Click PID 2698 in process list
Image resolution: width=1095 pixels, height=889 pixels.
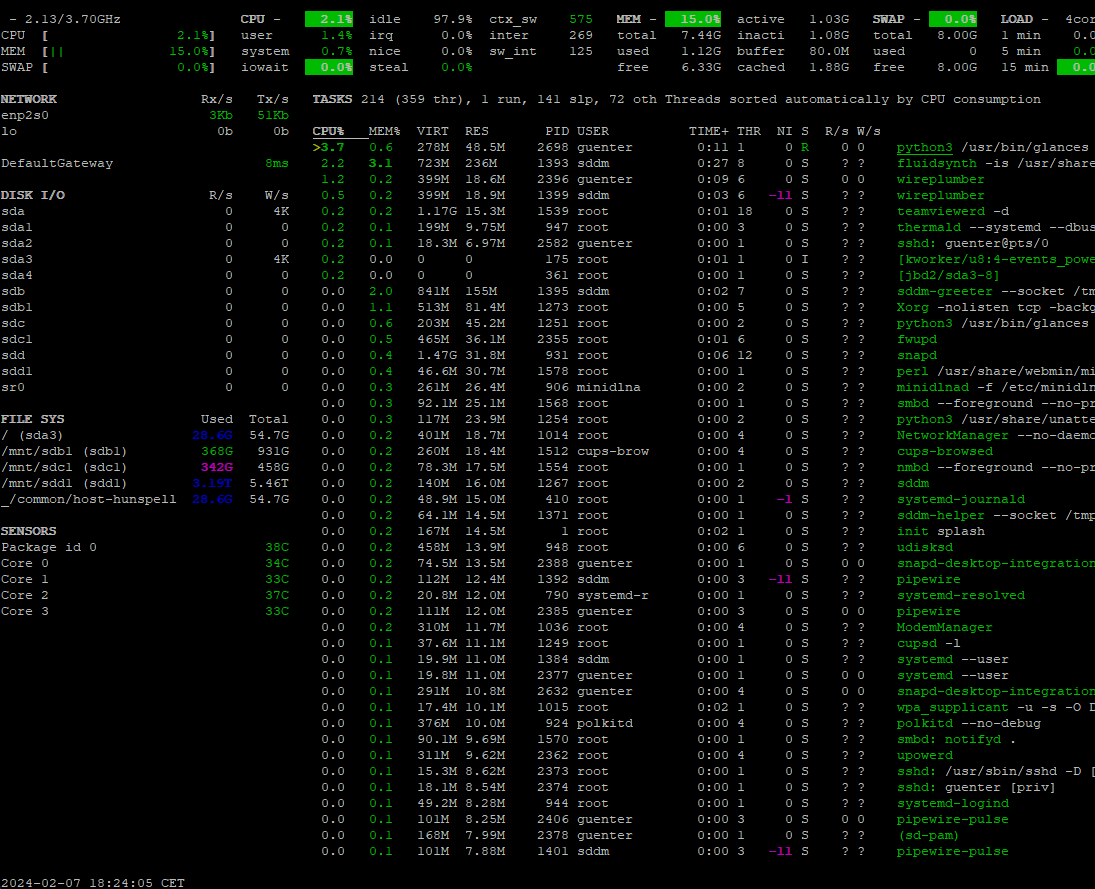tap(553, 147)
